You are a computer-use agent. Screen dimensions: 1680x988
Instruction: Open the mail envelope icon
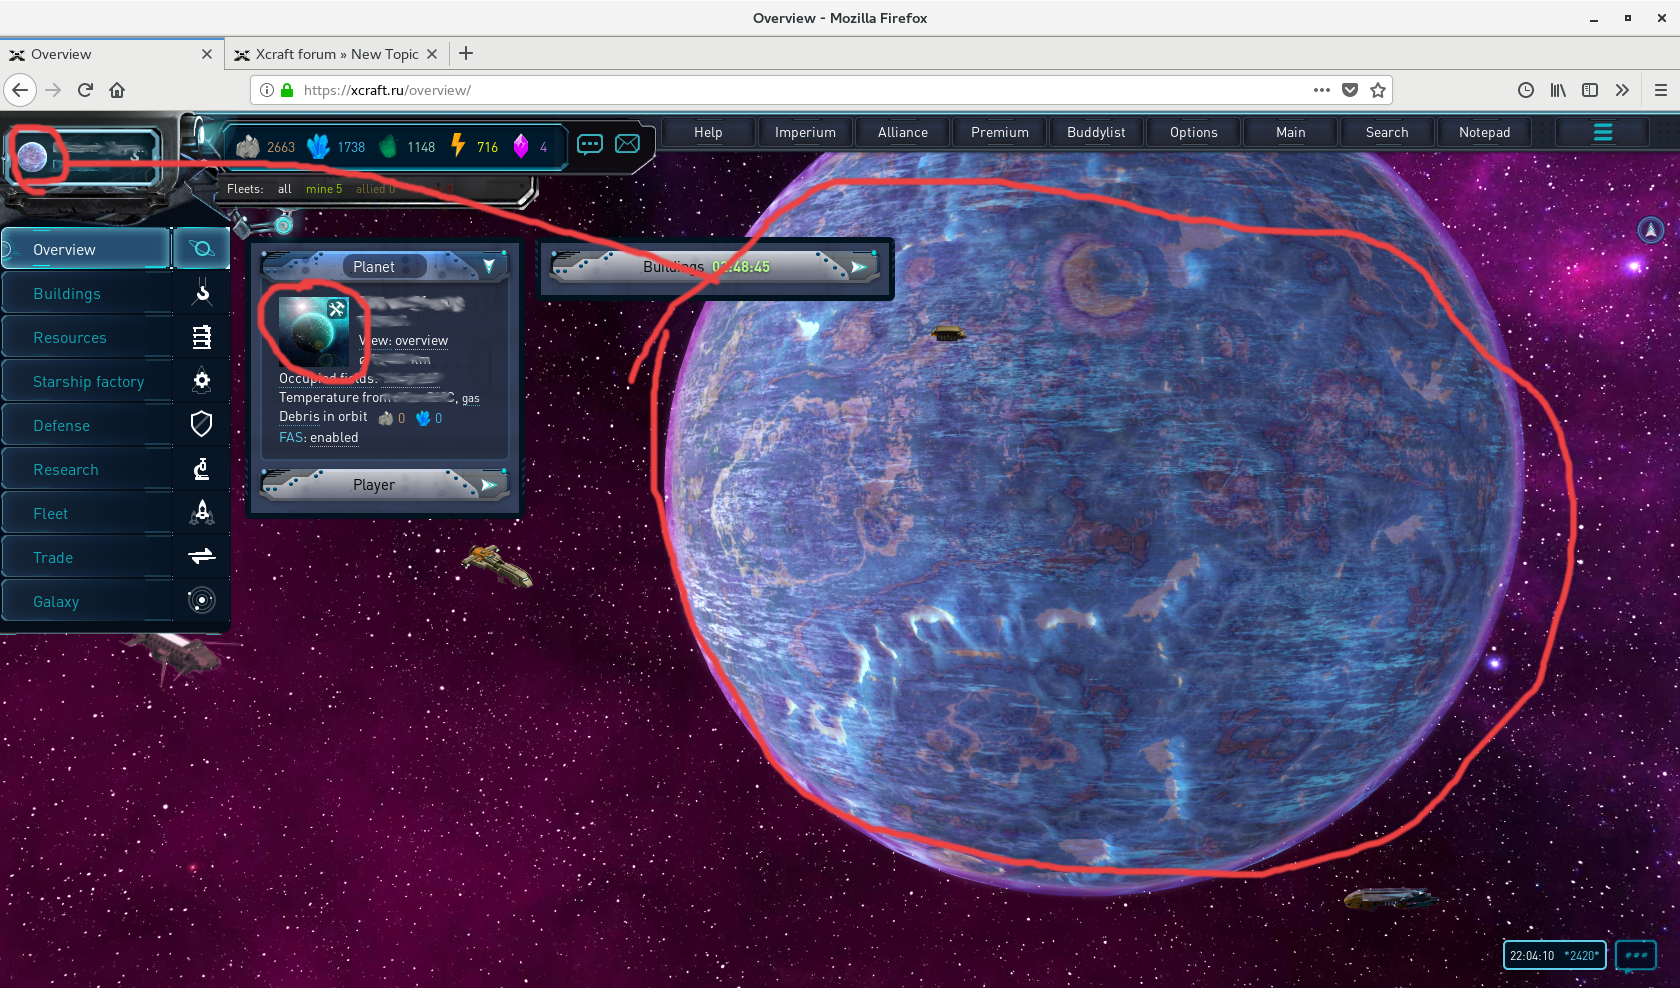627,144
